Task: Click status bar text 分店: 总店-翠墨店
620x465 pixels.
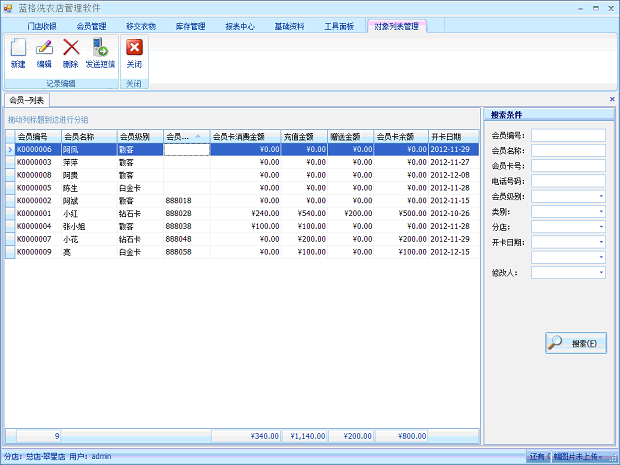Action: pyautogui.click(x=34, y=457)
